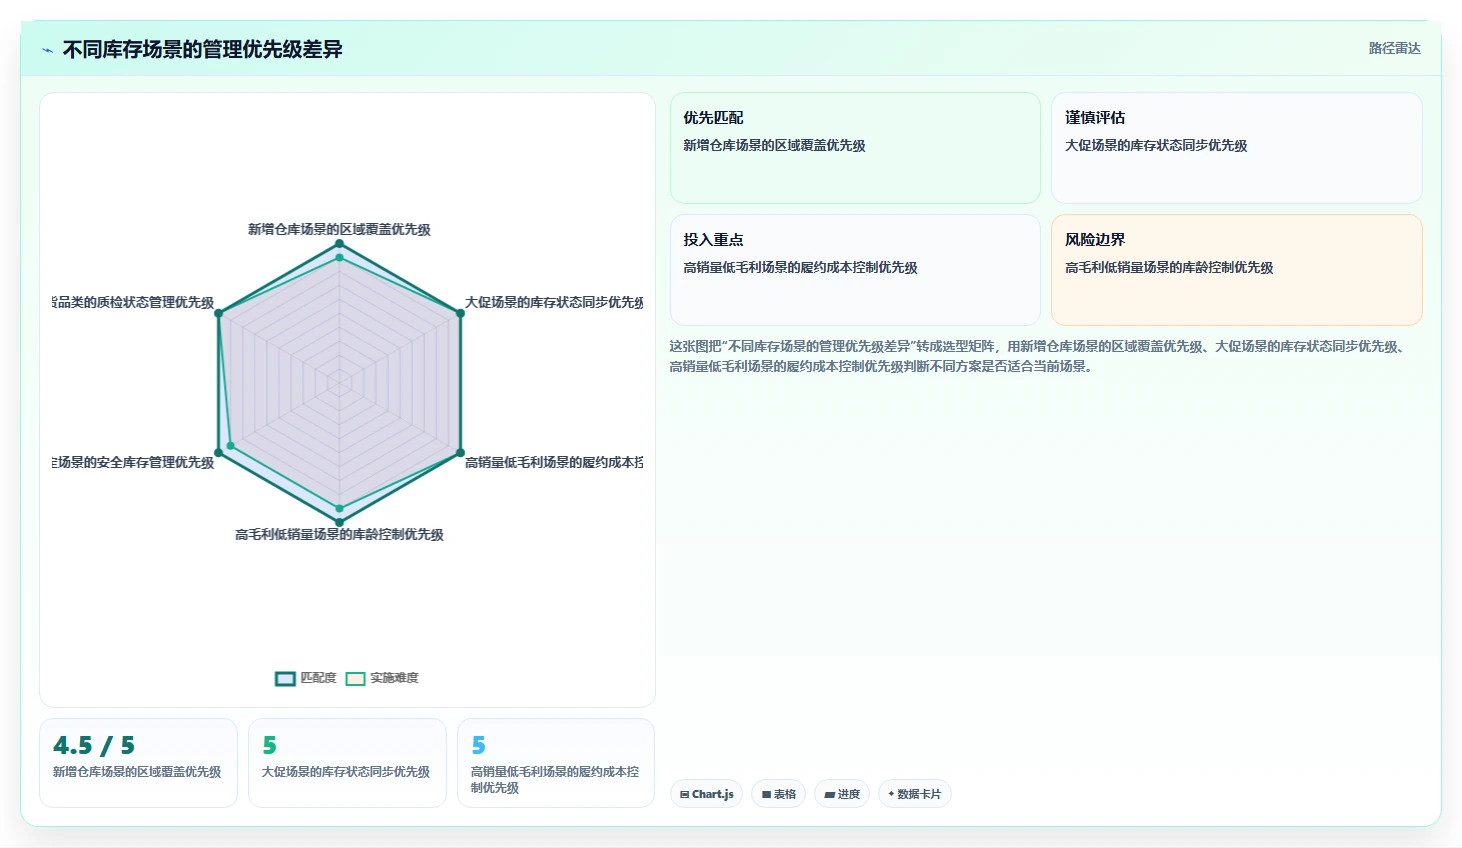This screenshot has width=1462, height=848.
Task: Open the 优先匹配 card
Action: point(855,148)
